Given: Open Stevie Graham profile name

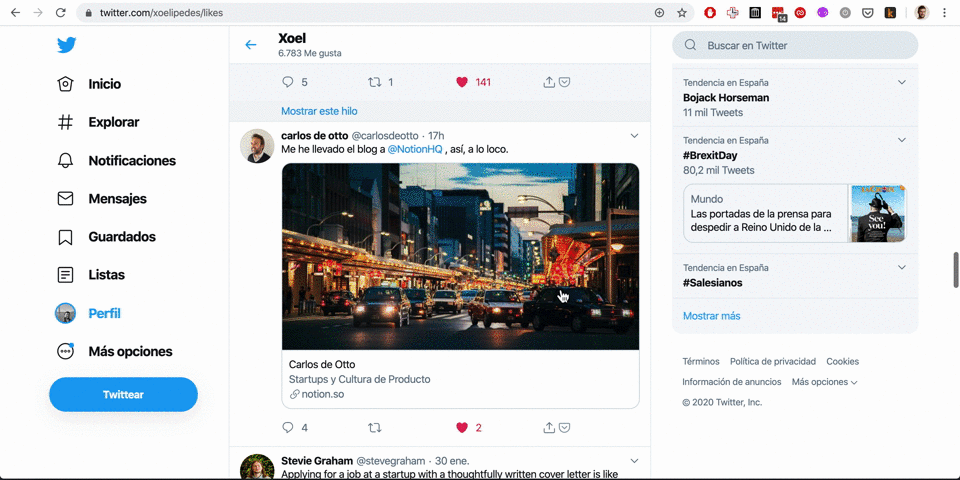Looking at the screenshot, I should coord(317,460).
